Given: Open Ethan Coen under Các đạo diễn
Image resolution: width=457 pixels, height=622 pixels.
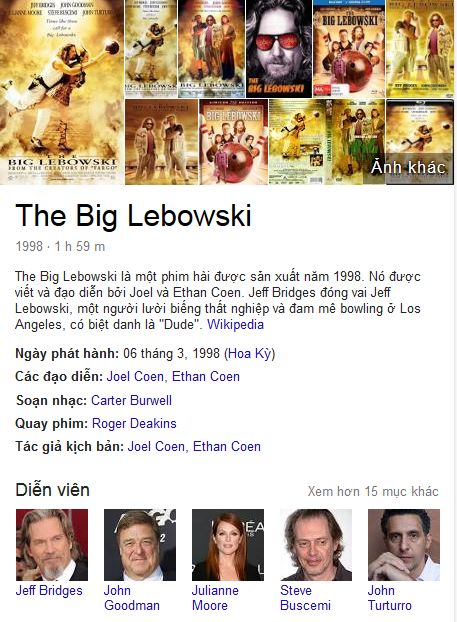Looking at the screenshot, I should pyautogui.click(x=206, y=376).
